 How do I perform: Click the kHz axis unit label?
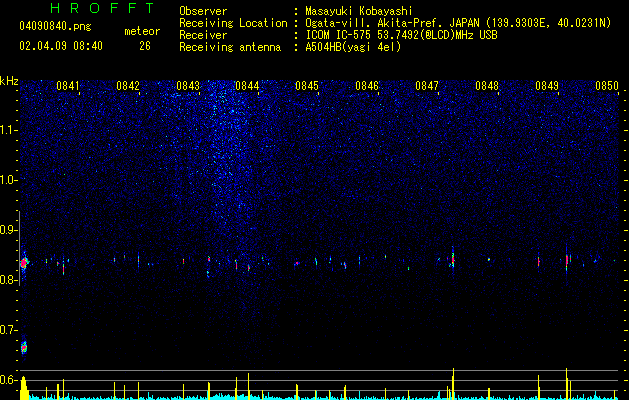9,81
